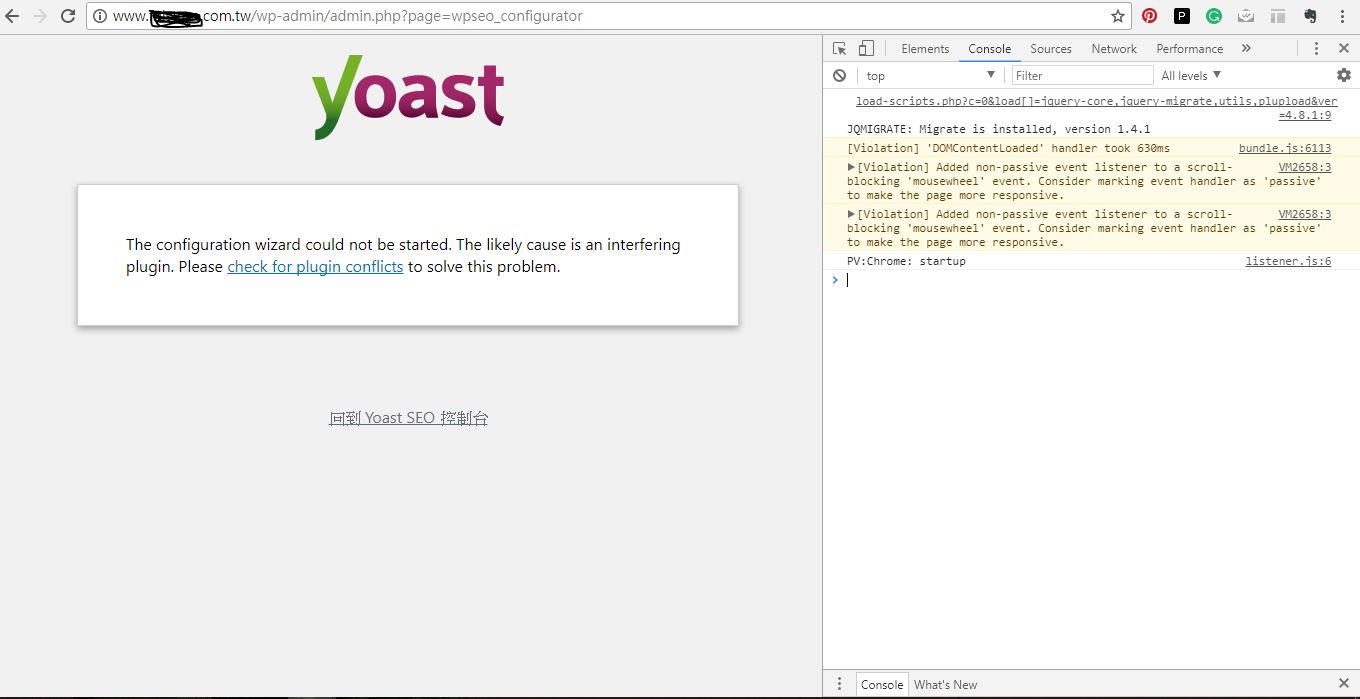1360x699 pixels.
Task: Show more DevTools tabs chevron
Action: coord(1246,48)
